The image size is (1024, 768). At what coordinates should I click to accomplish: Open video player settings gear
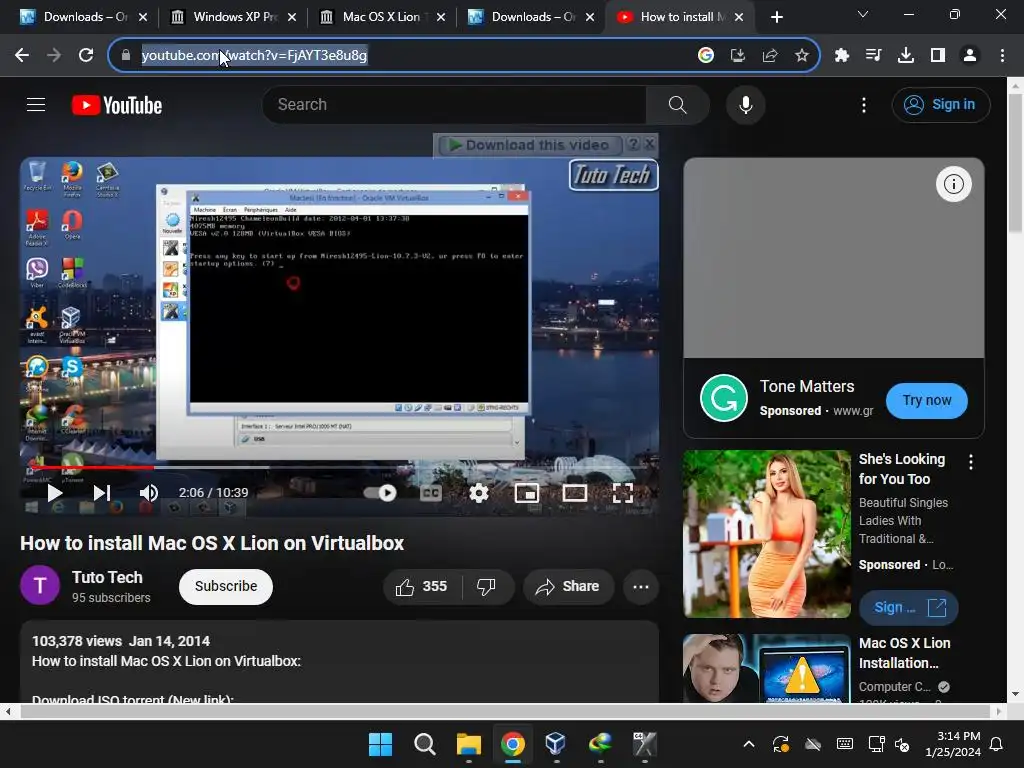pos(479,492)
